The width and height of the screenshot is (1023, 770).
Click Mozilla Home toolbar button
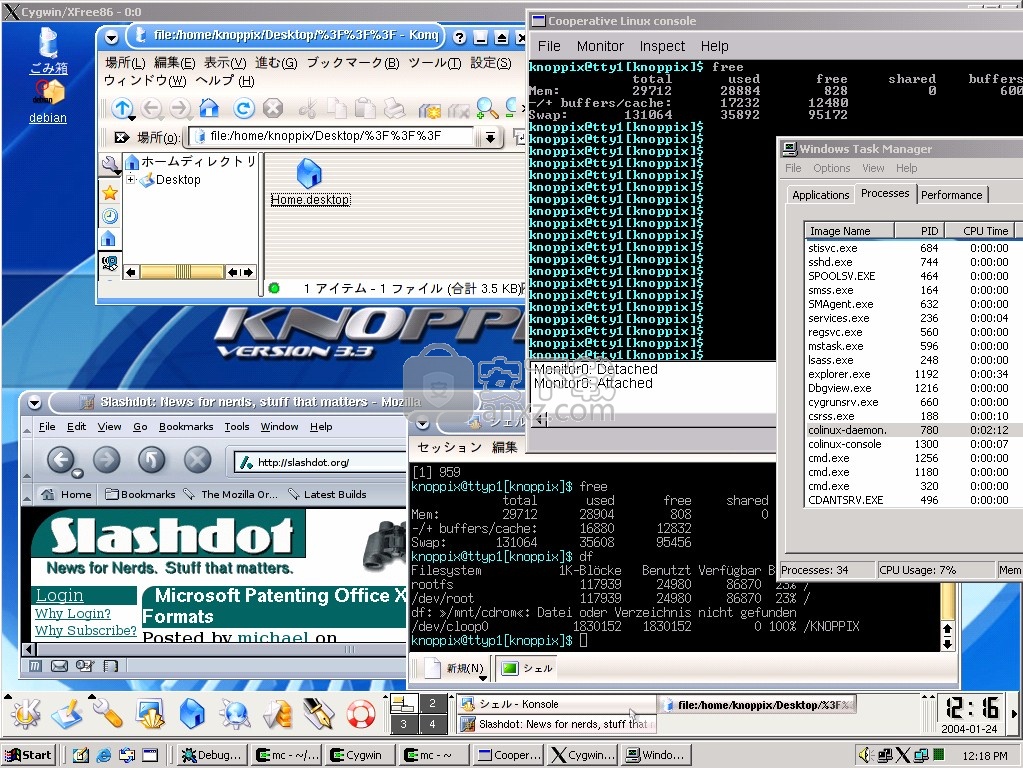[x=66, y=495]
